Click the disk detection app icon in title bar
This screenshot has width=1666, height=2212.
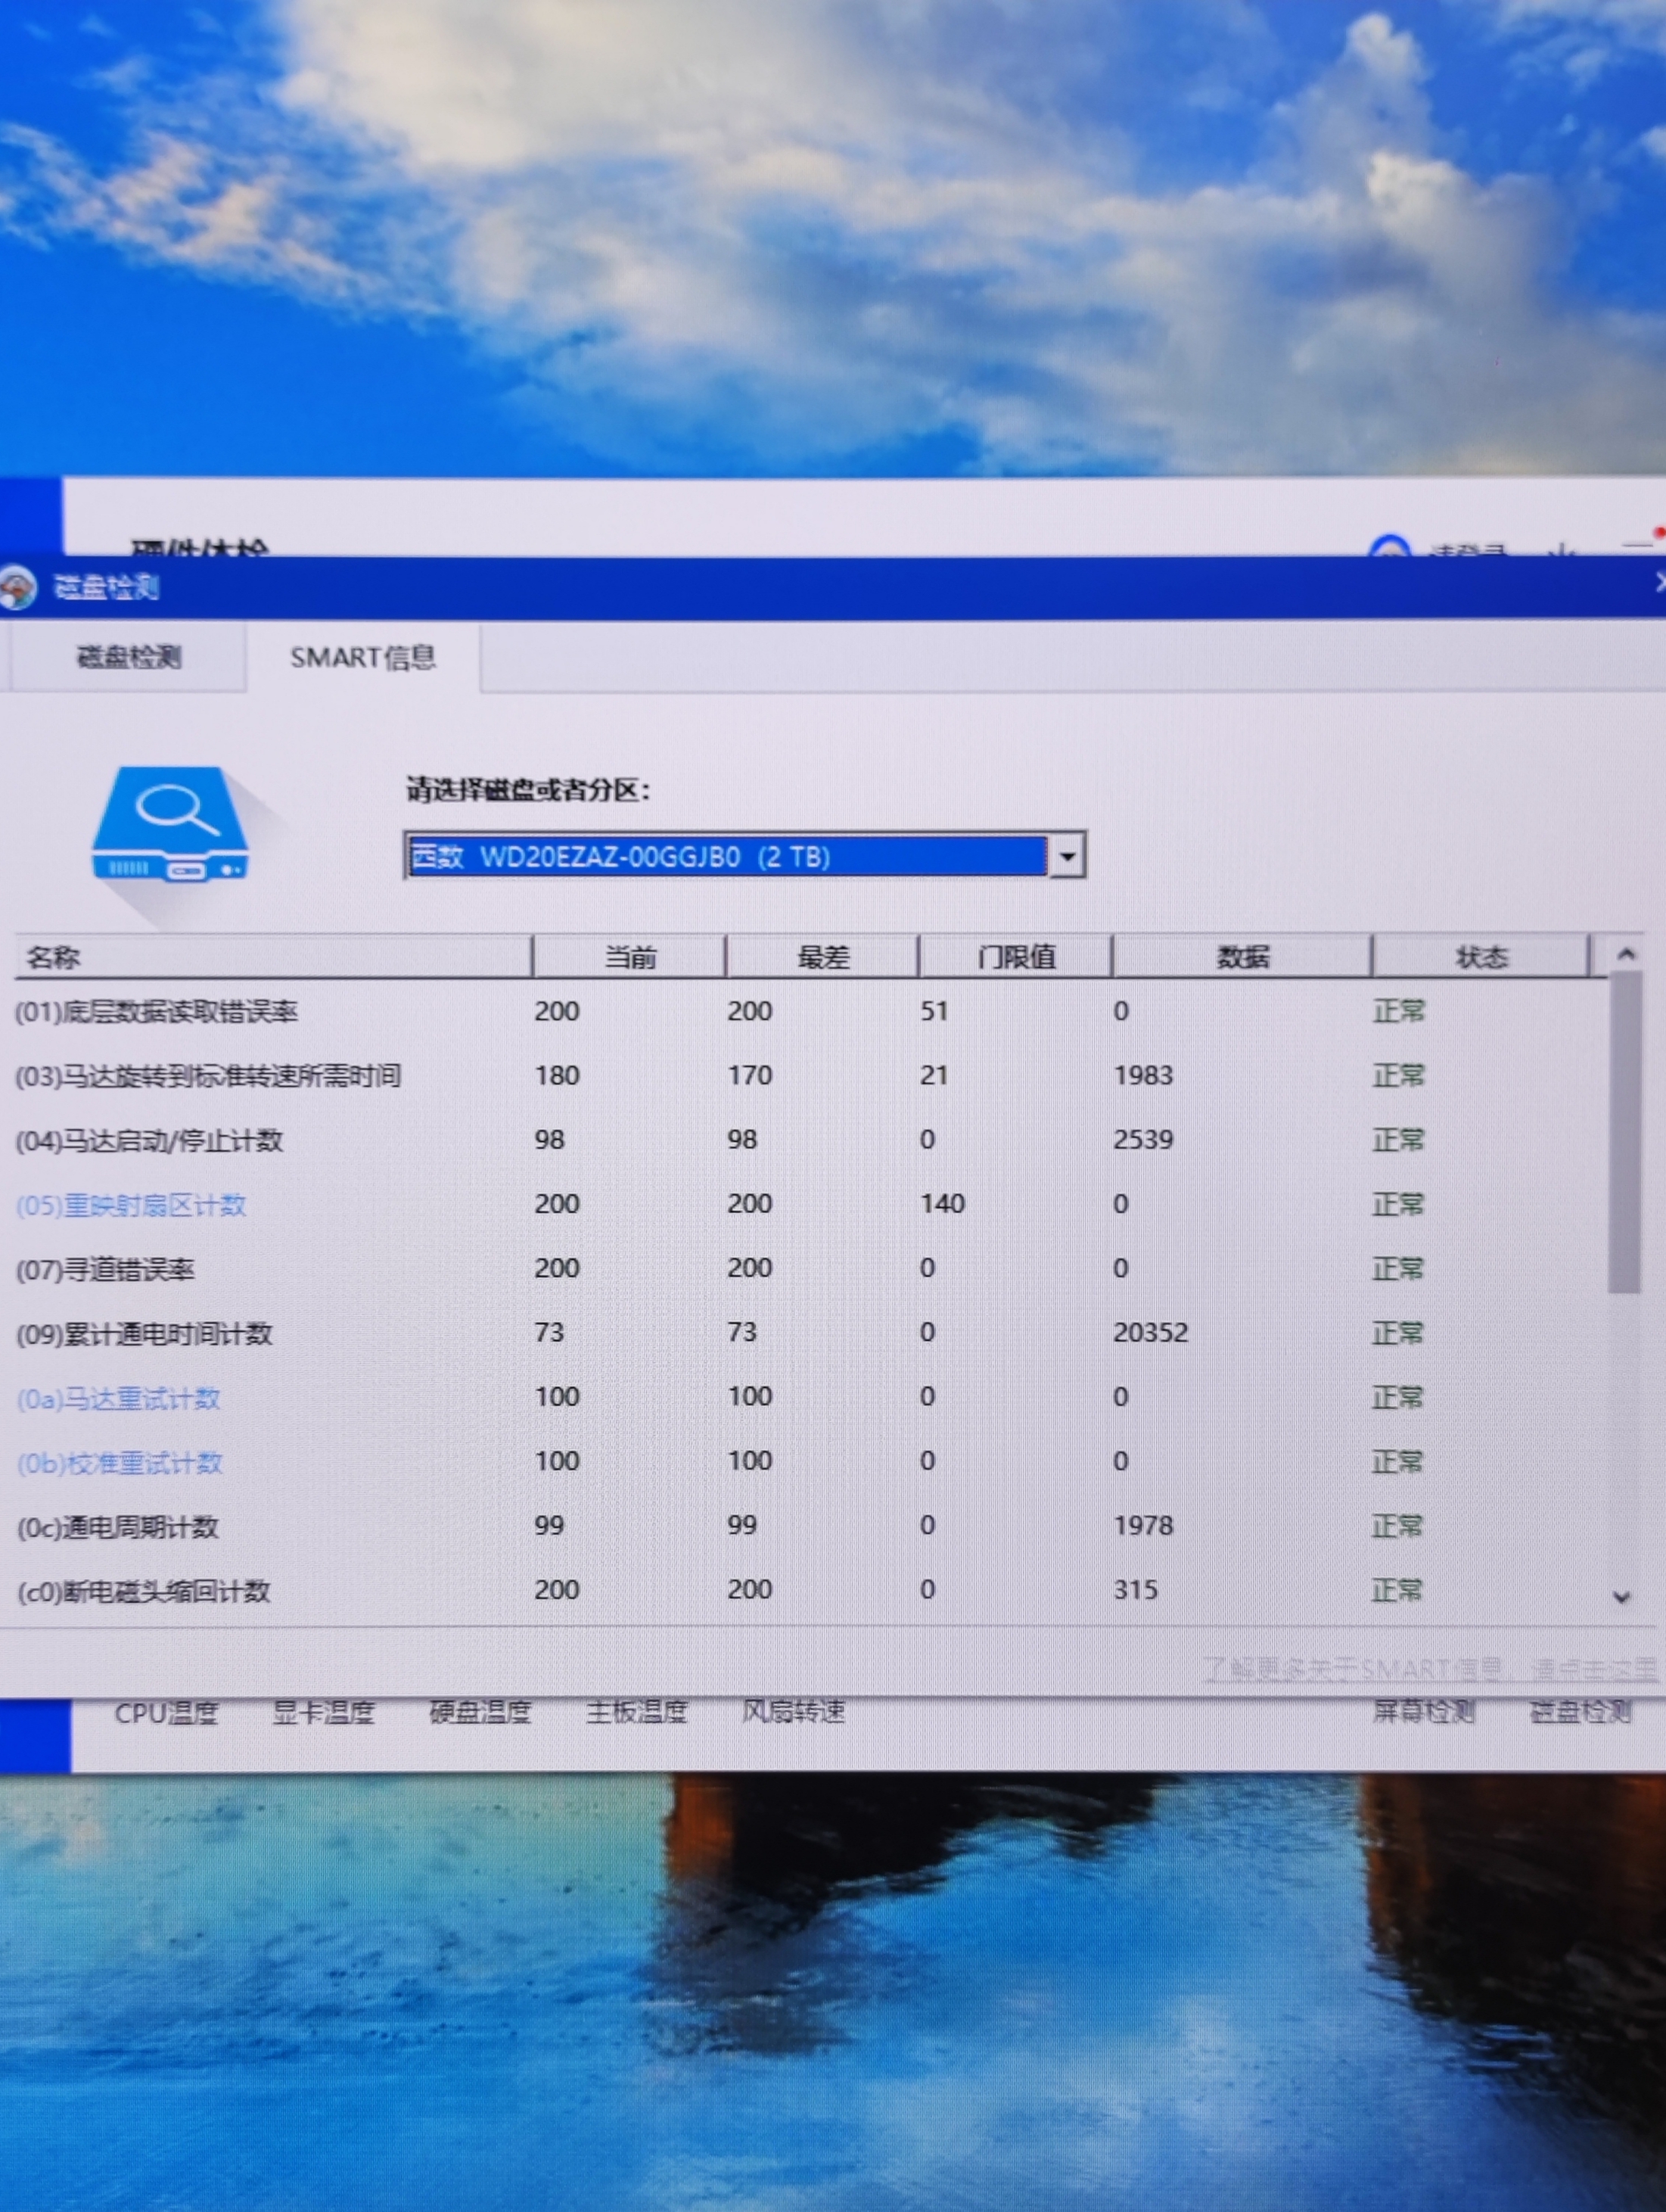pos(17,586)
